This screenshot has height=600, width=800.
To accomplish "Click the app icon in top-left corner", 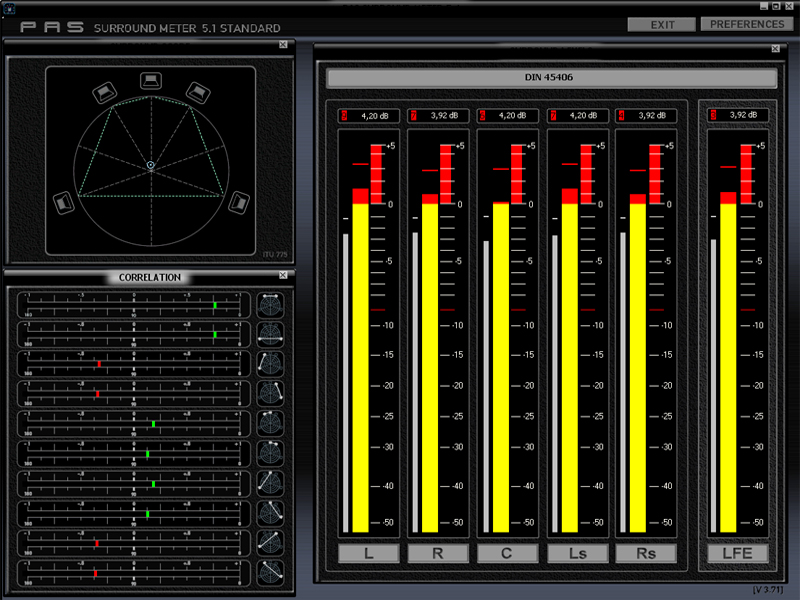I will tap(10, 8).
